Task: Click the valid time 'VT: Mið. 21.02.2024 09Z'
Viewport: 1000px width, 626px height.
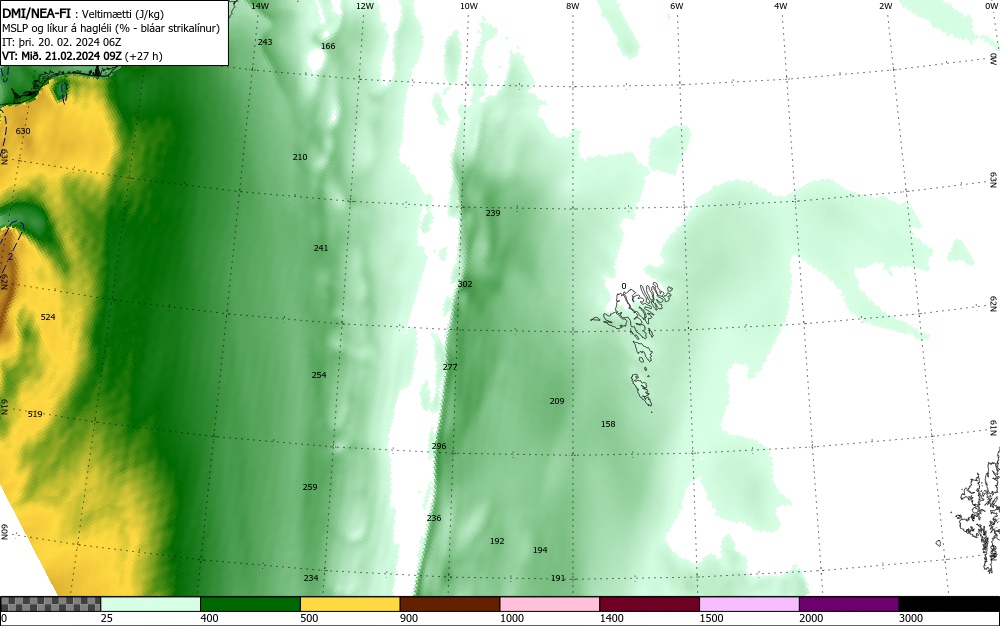Action: [62, 56]
